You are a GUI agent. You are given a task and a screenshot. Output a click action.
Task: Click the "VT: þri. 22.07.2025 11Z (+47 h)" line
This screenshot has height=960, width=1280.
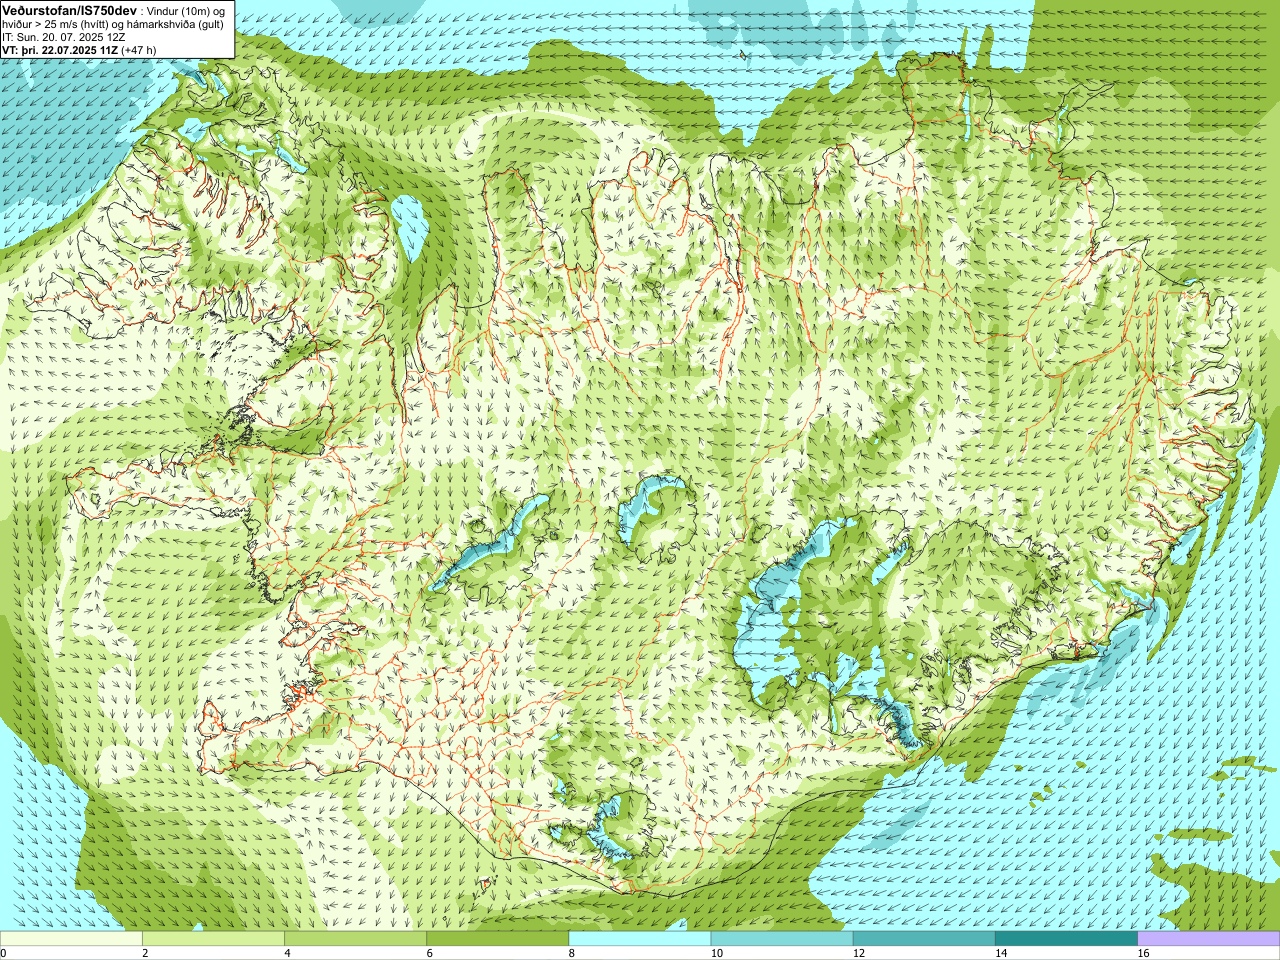coord(79,49)
